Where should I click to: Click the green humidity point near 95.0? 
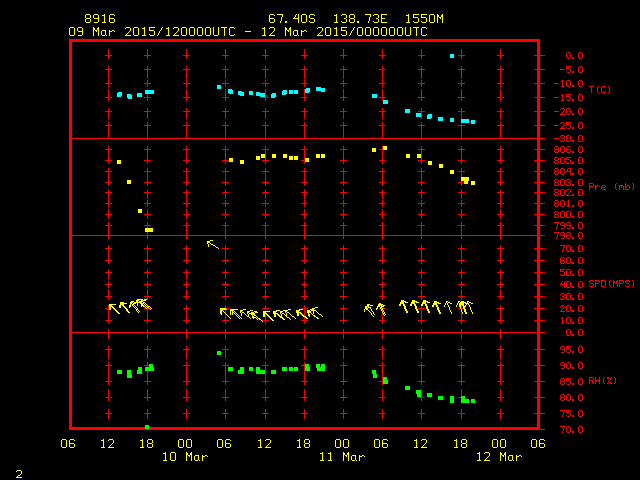219,353
